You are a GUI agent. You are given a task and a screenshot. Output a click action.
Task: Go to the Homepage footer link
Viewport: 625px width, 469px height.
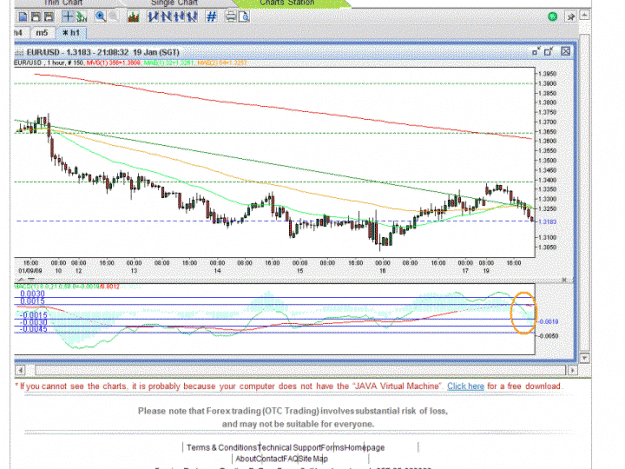(x=365, y=447)
